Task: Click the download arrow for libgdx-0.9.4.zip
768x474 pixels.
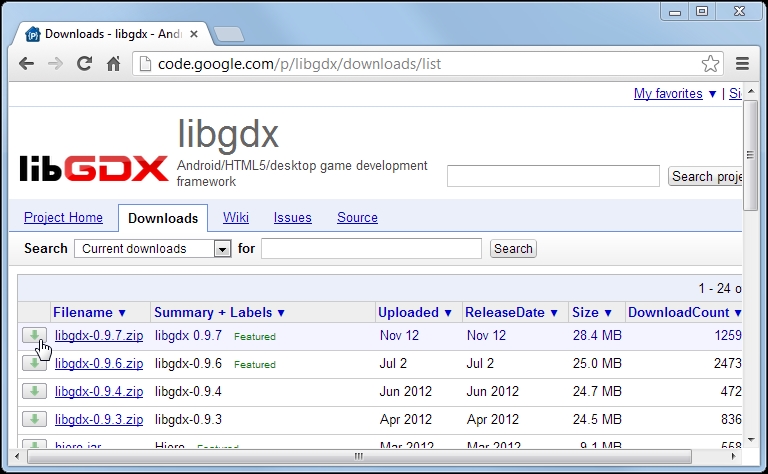Action: [x=34, y=391]
